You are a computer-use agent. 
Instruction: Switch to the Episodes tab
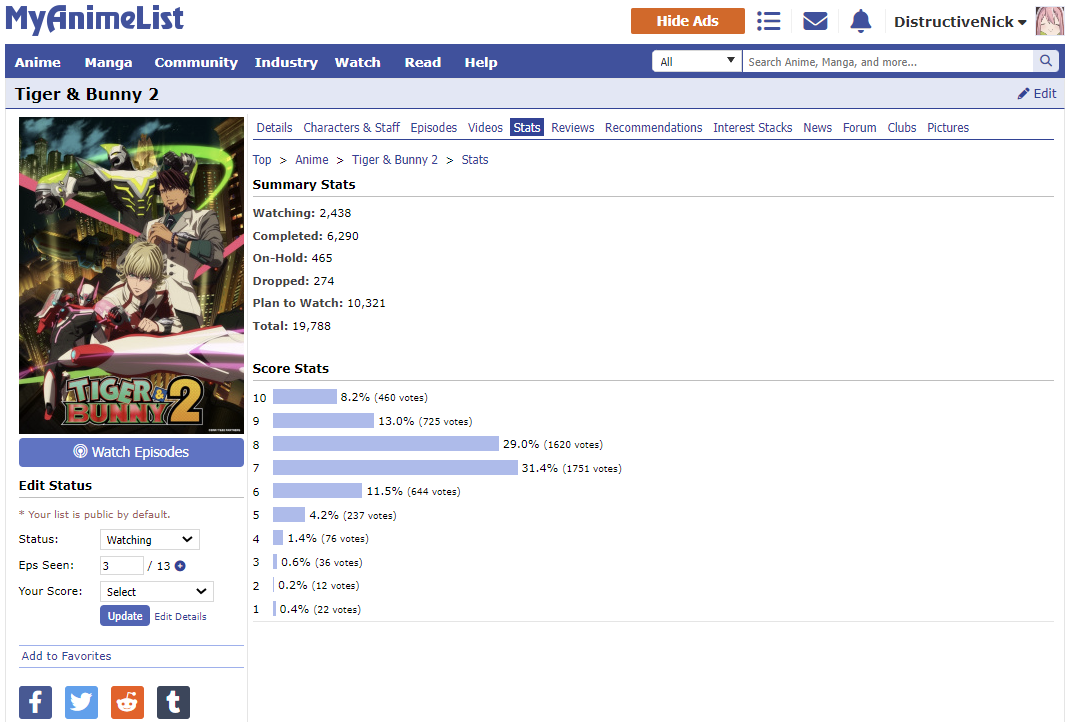433,128
